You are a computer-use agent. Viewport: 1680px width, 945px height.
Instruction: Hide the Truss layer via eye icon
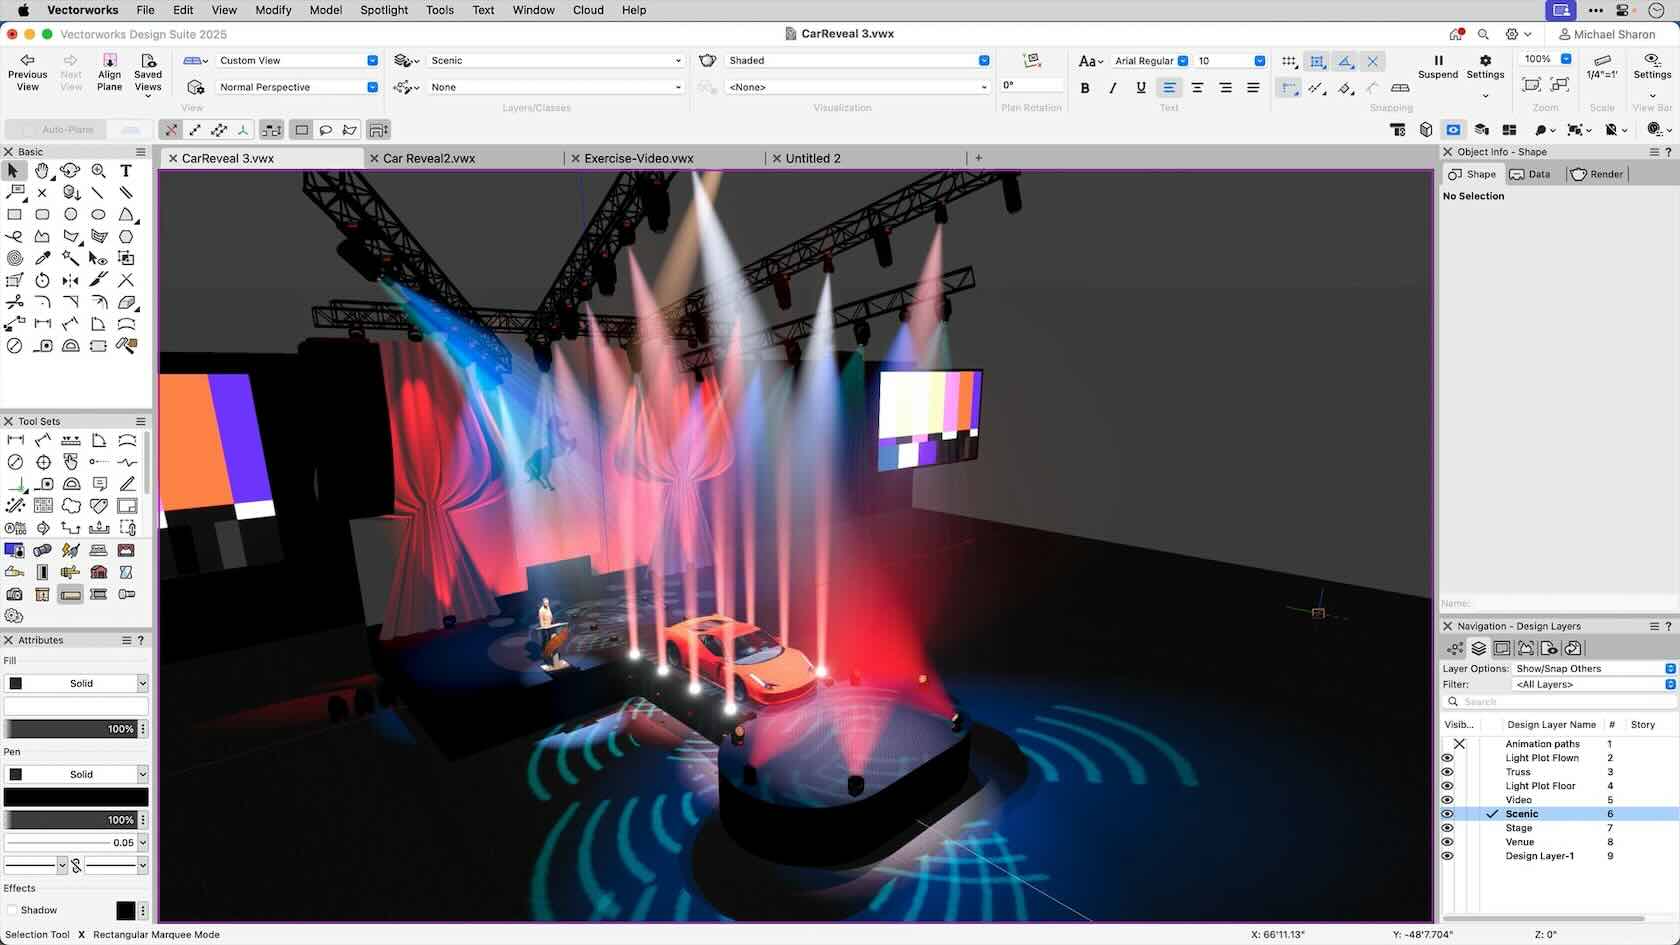pyautogui.click(x=1447, y=772)
